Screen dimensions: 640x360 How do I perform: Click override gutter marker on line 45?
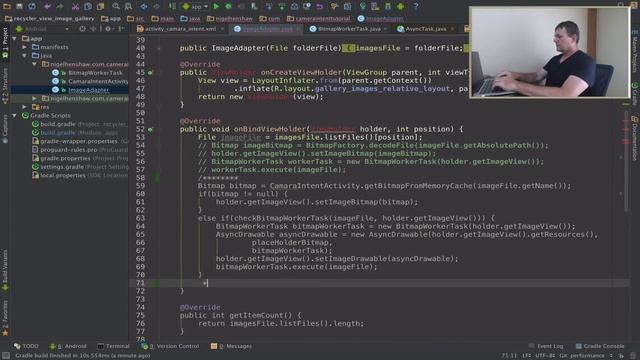click(150, 73)
